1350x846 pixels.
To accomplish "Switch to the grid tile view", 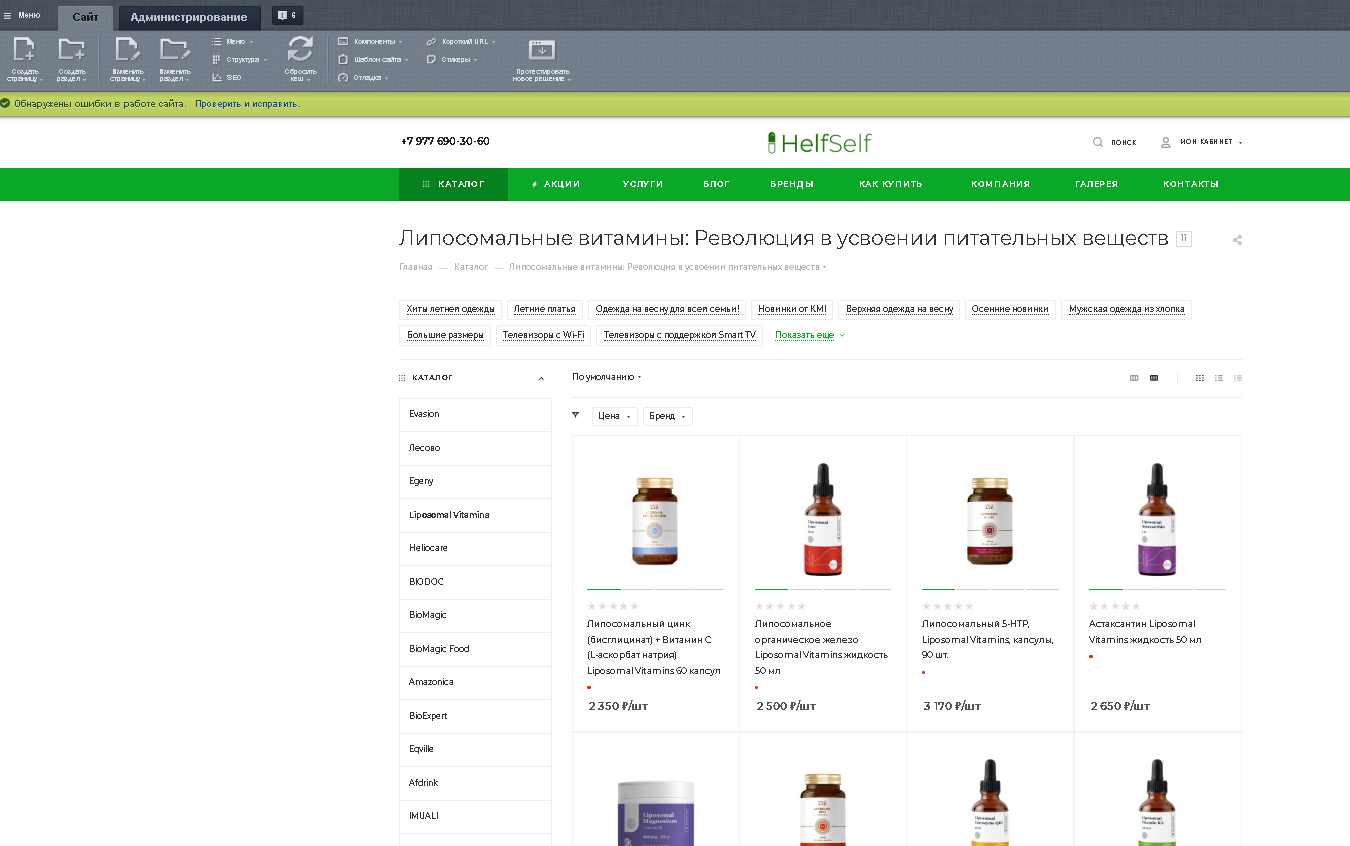I will tap(1200, 378).
